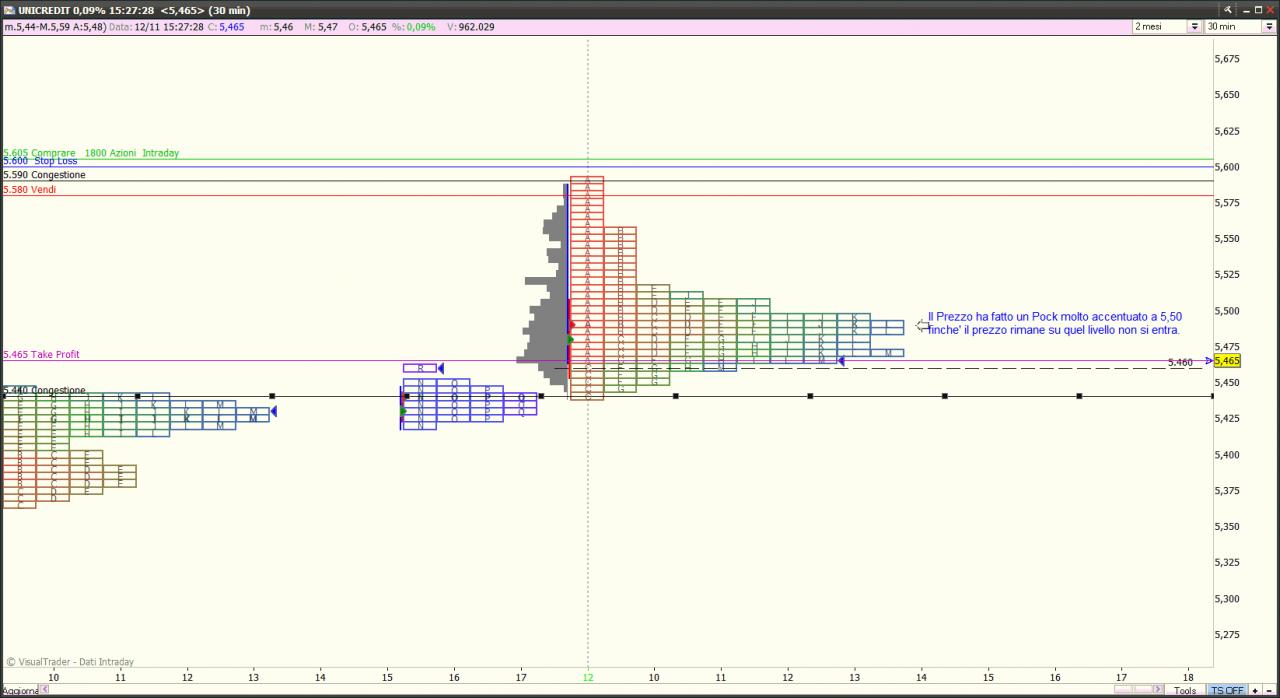Click the hammer settings icon in title bar
The height and width of the screenshot is (698, 1280).
(1227, 9)
